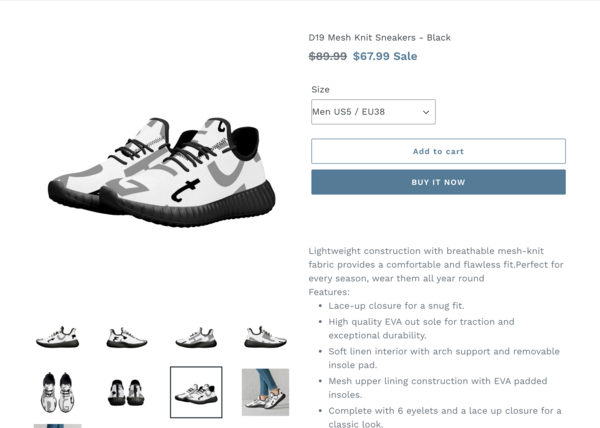600x428 pixels.
Task: Select the top-down view sneaker thumbnail
Action: point(57,392)
